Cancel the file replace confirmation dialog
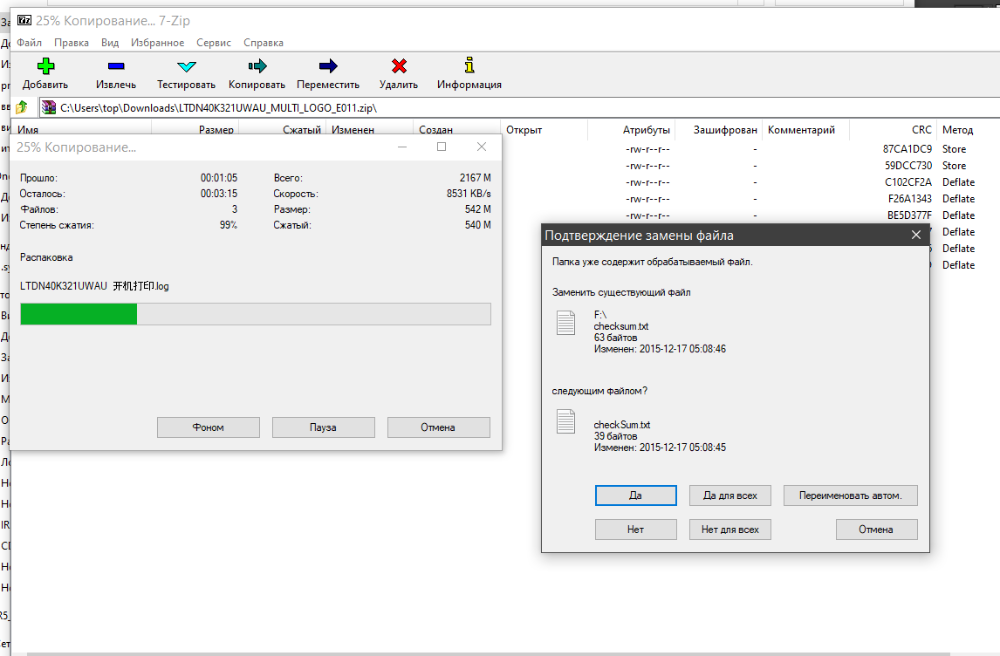Image resolution: width=1000 pixels, height=656 pixels. (877, 529)
